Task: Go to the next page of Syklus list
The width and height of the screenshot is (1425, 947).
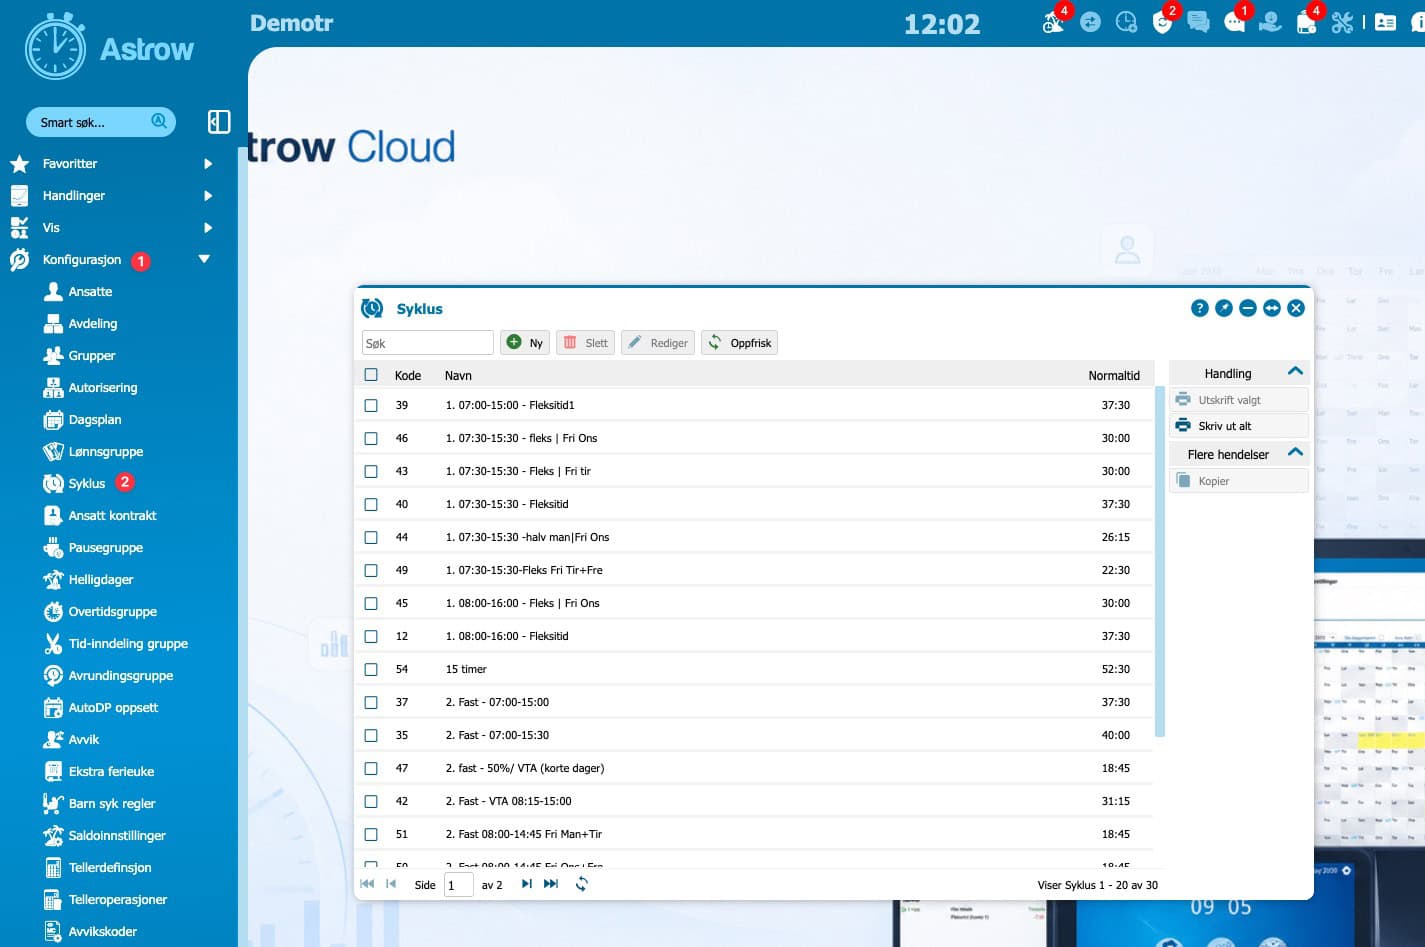Action: [527, 884]
